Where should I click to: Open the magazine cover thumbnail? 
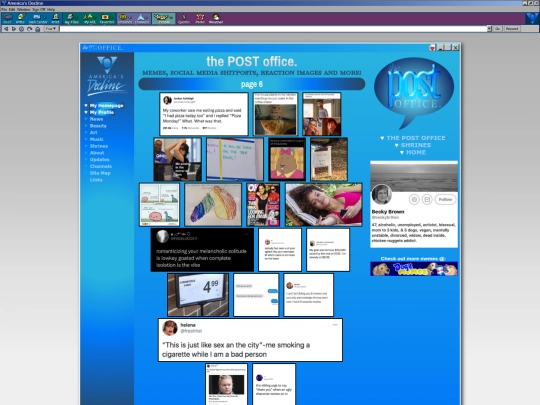[263, 205]
